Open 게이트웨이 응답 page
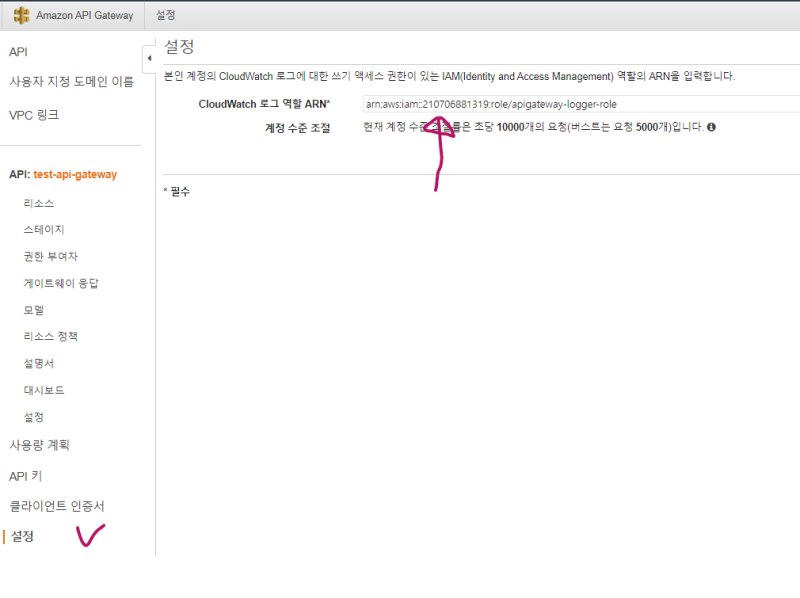The width and height of the screenshot is (800, 598). tap(61, 283)
